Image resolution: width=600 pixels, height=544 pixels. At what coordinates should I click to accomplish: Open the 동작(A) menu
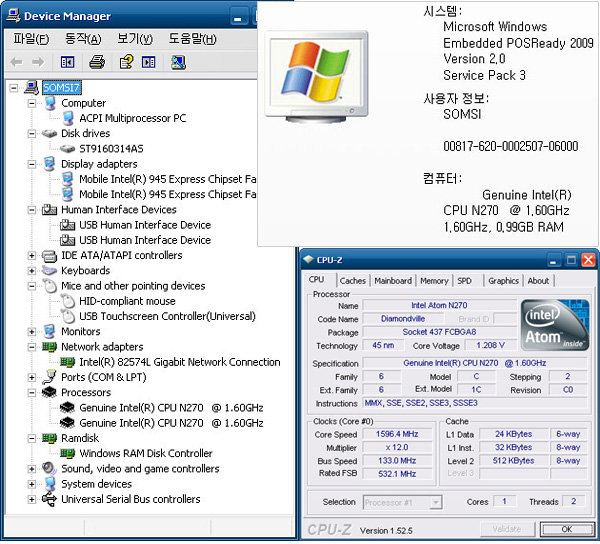point(83,39)
